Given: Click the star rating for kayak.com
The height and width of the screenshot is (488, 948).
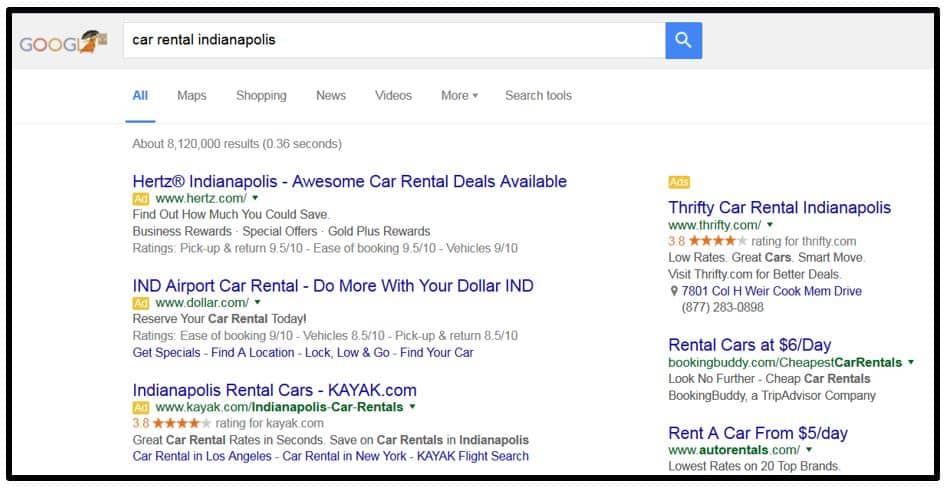Looking at the screenshot, I should (181, 423).
